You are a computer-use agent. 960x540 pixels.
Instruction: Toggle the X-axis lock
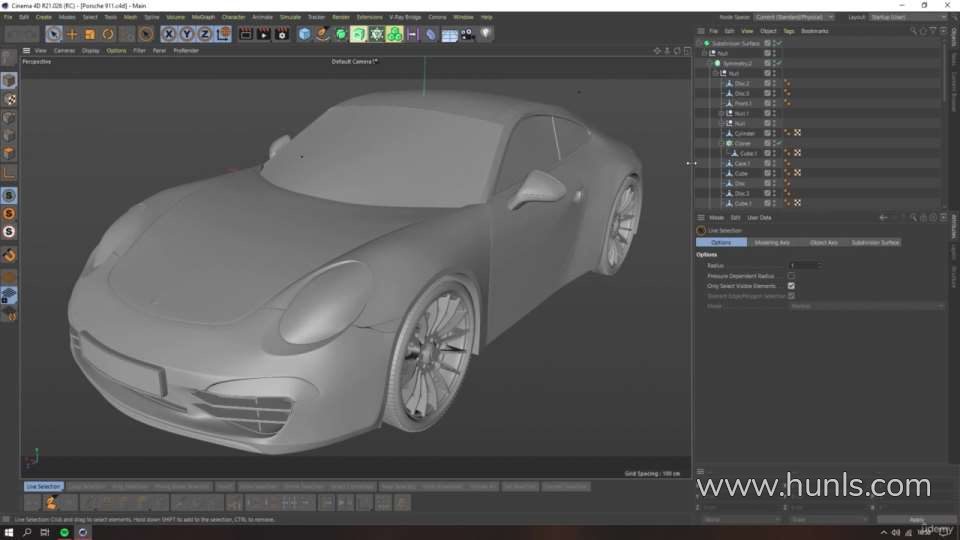(x=169, y=34)
